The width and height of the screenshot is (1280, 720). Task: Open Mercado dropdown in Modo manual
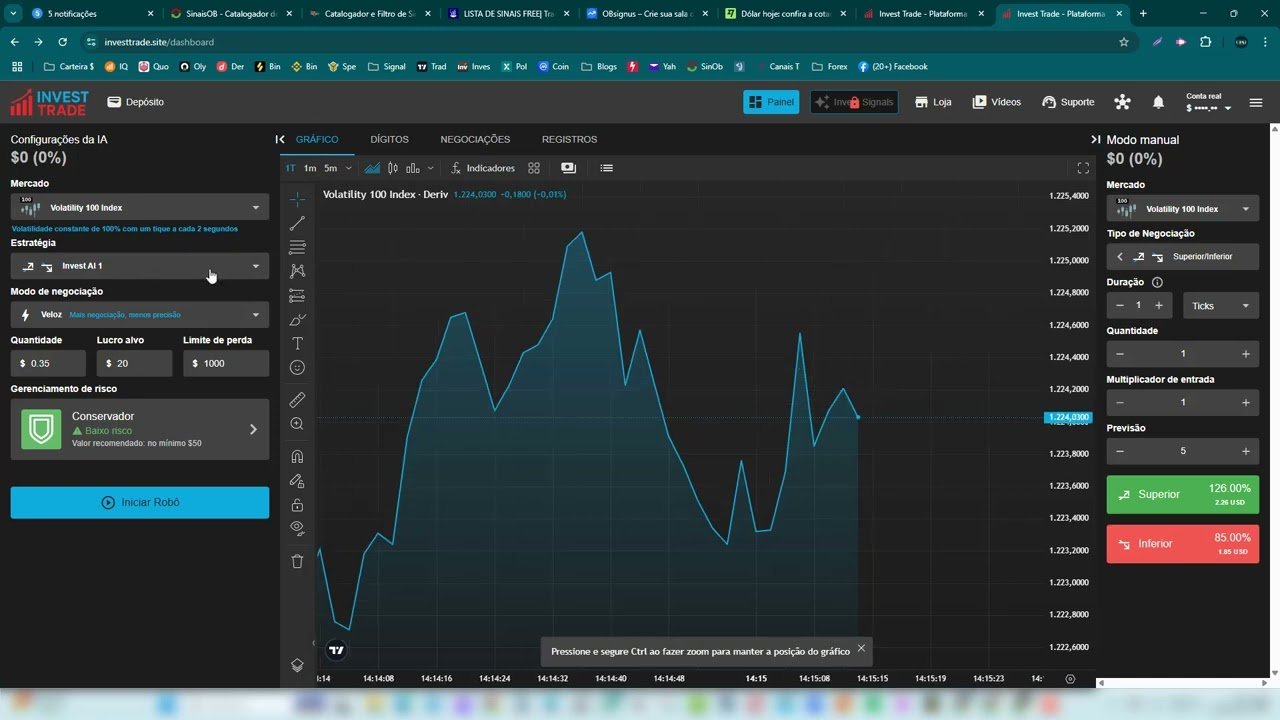pyautogui.click(x=1183, y=209)
